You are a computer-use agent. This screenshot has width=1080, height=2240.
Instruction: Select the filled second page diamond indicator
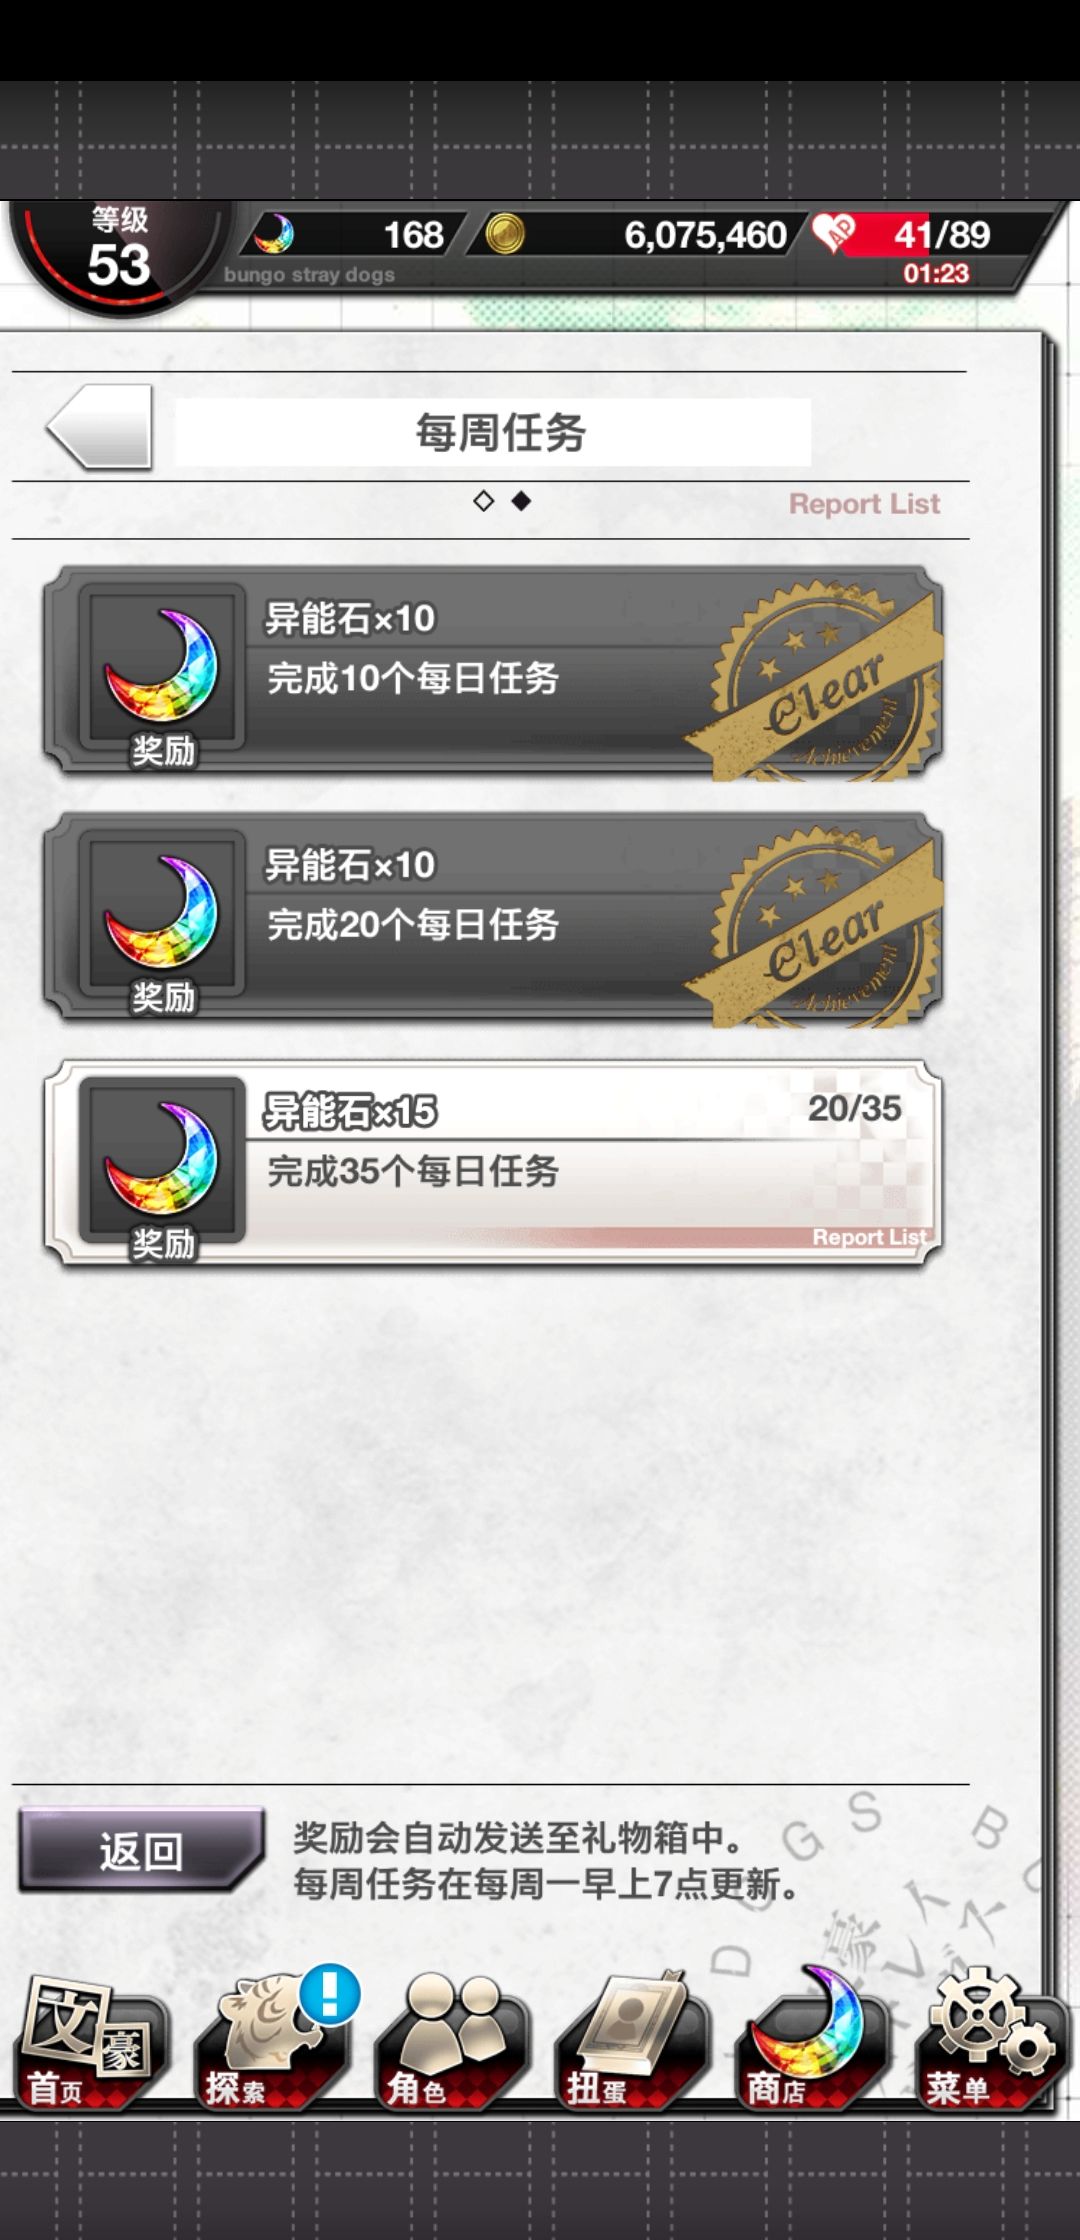point(521,501)
